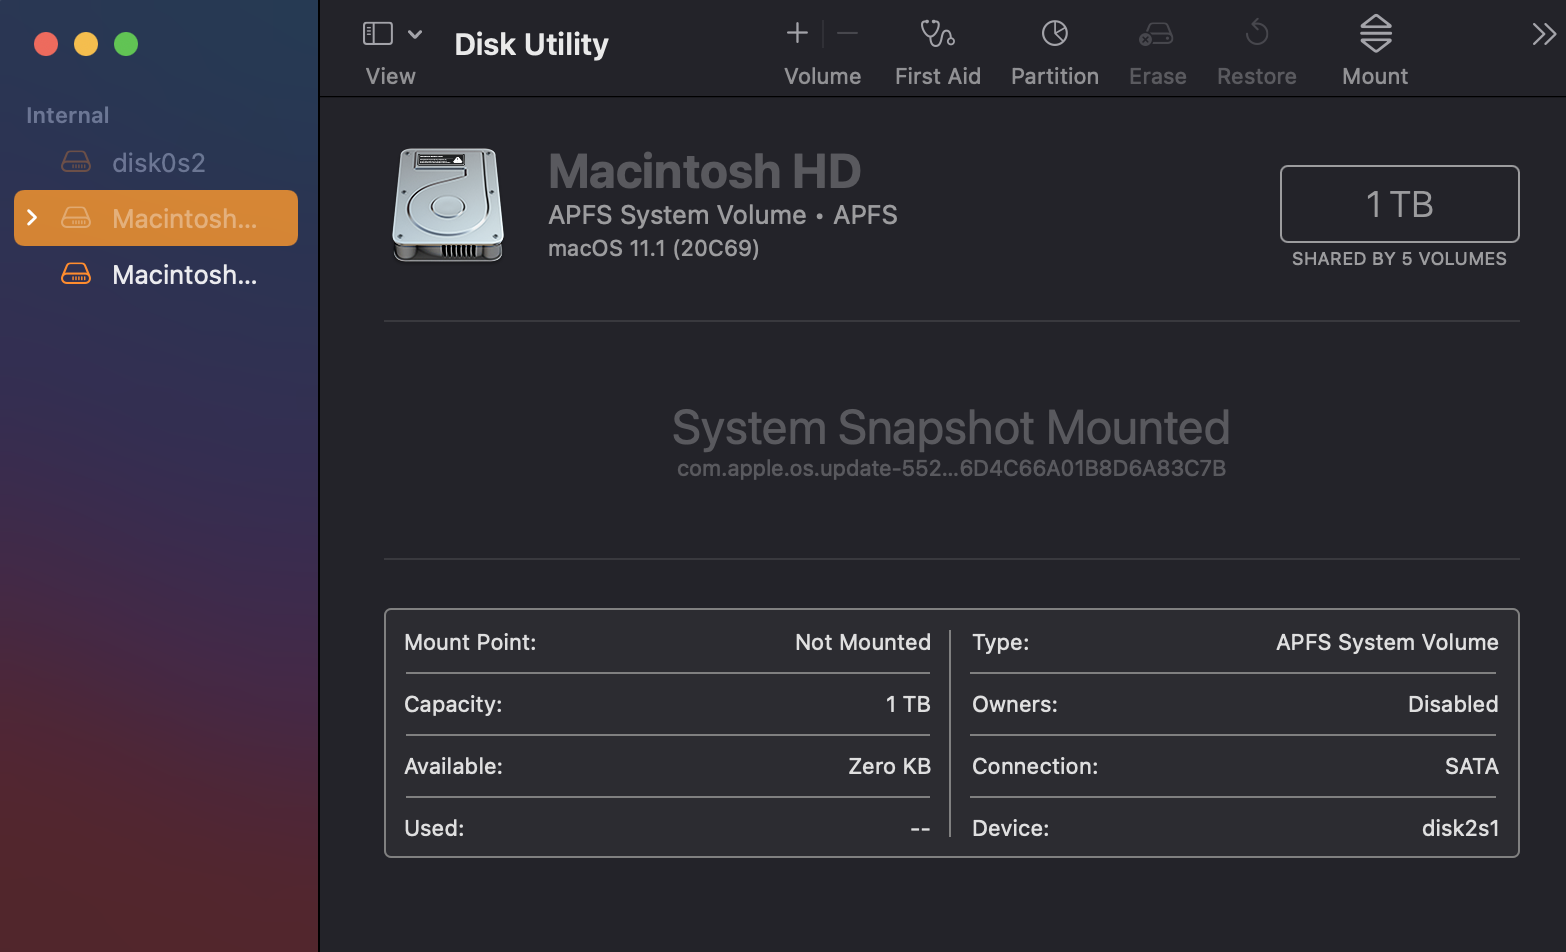Click the Disabled owners value
1566x952 pixels.
(x=1452, y=704)
